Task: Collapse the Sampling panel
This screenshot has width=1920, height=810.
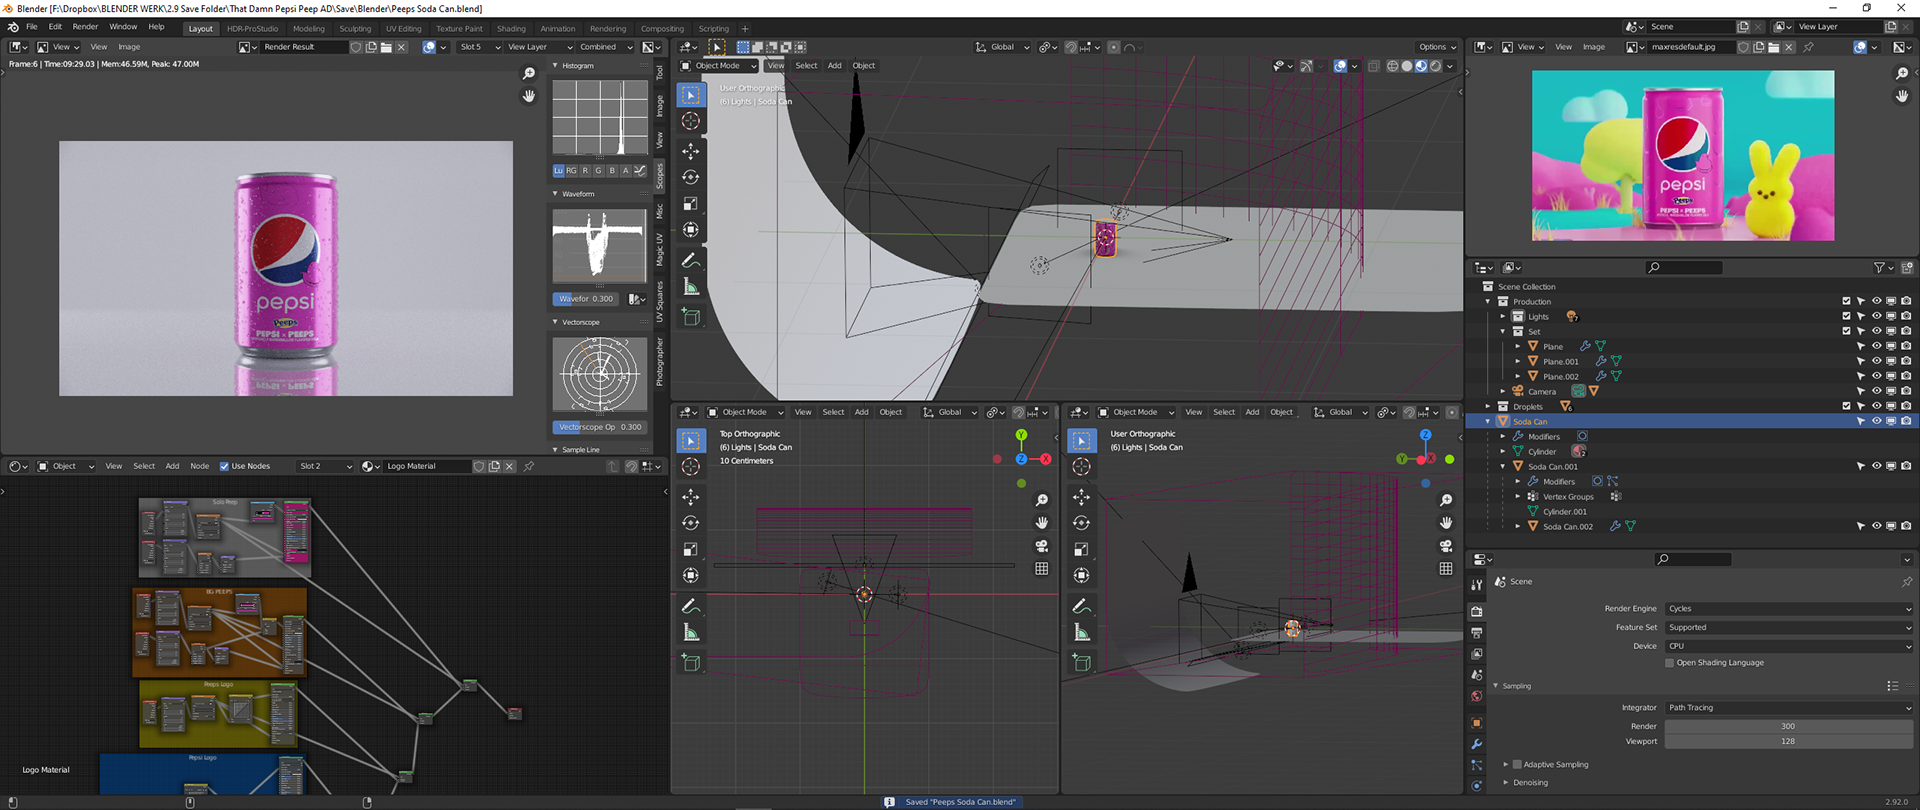Action: pyautogui.click(x=1496, y=686)
